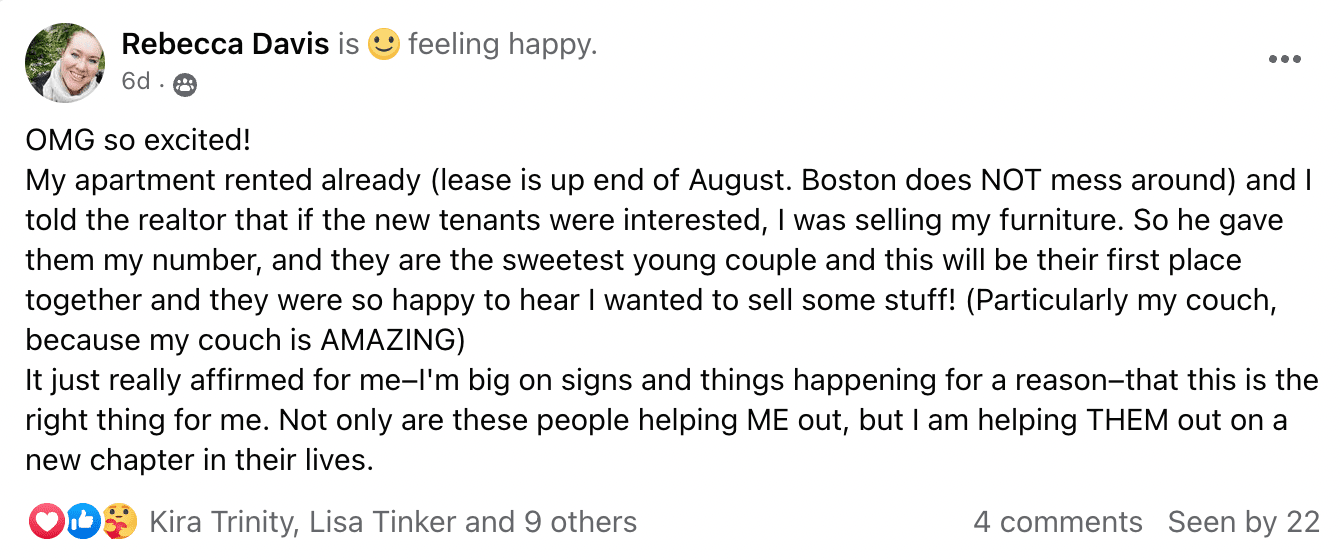Expand the '4 comments' section
This screenshot has width=1340, height=560.
pyautogui.click(x=1058, y=522)
